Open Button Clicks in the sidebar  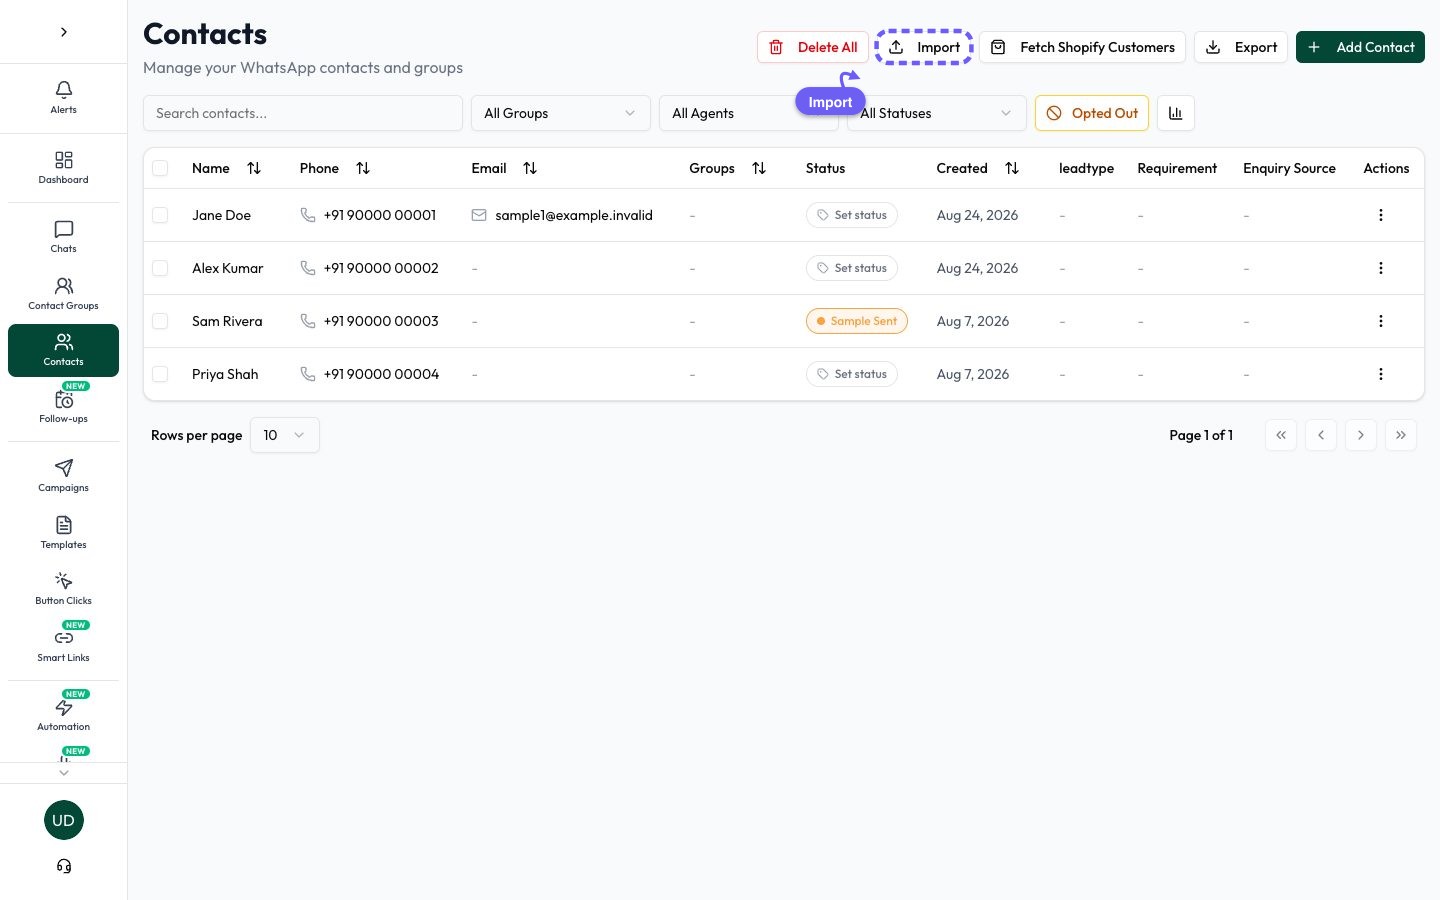coord(63,588)
